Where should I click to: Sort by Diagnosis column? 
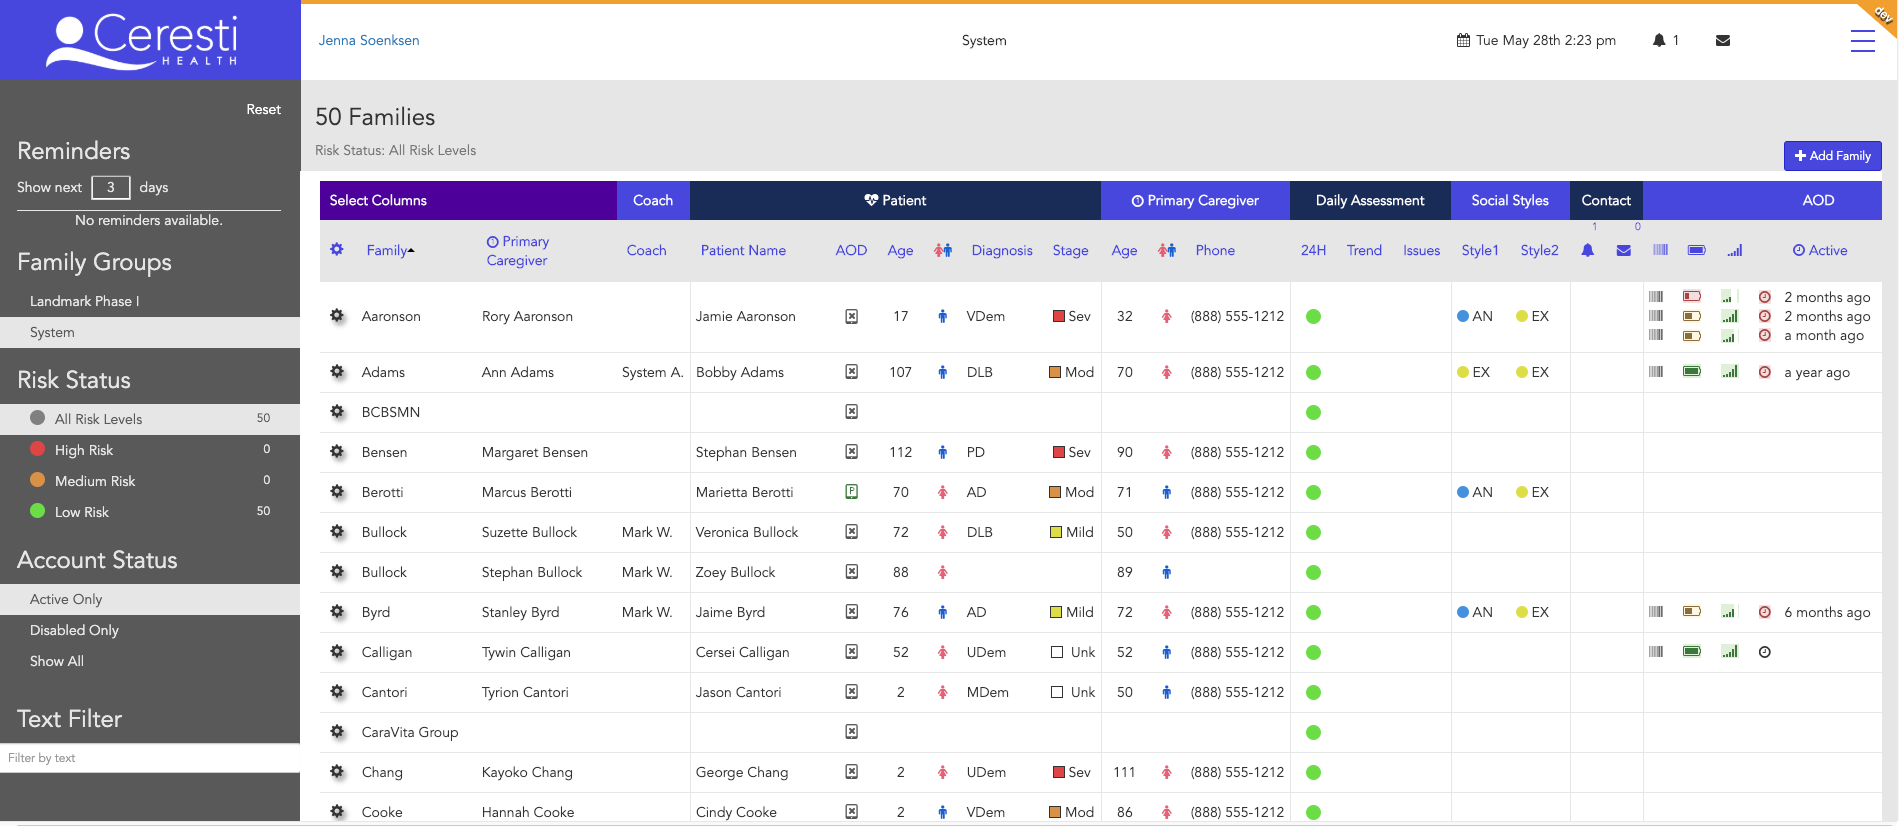1002,250
